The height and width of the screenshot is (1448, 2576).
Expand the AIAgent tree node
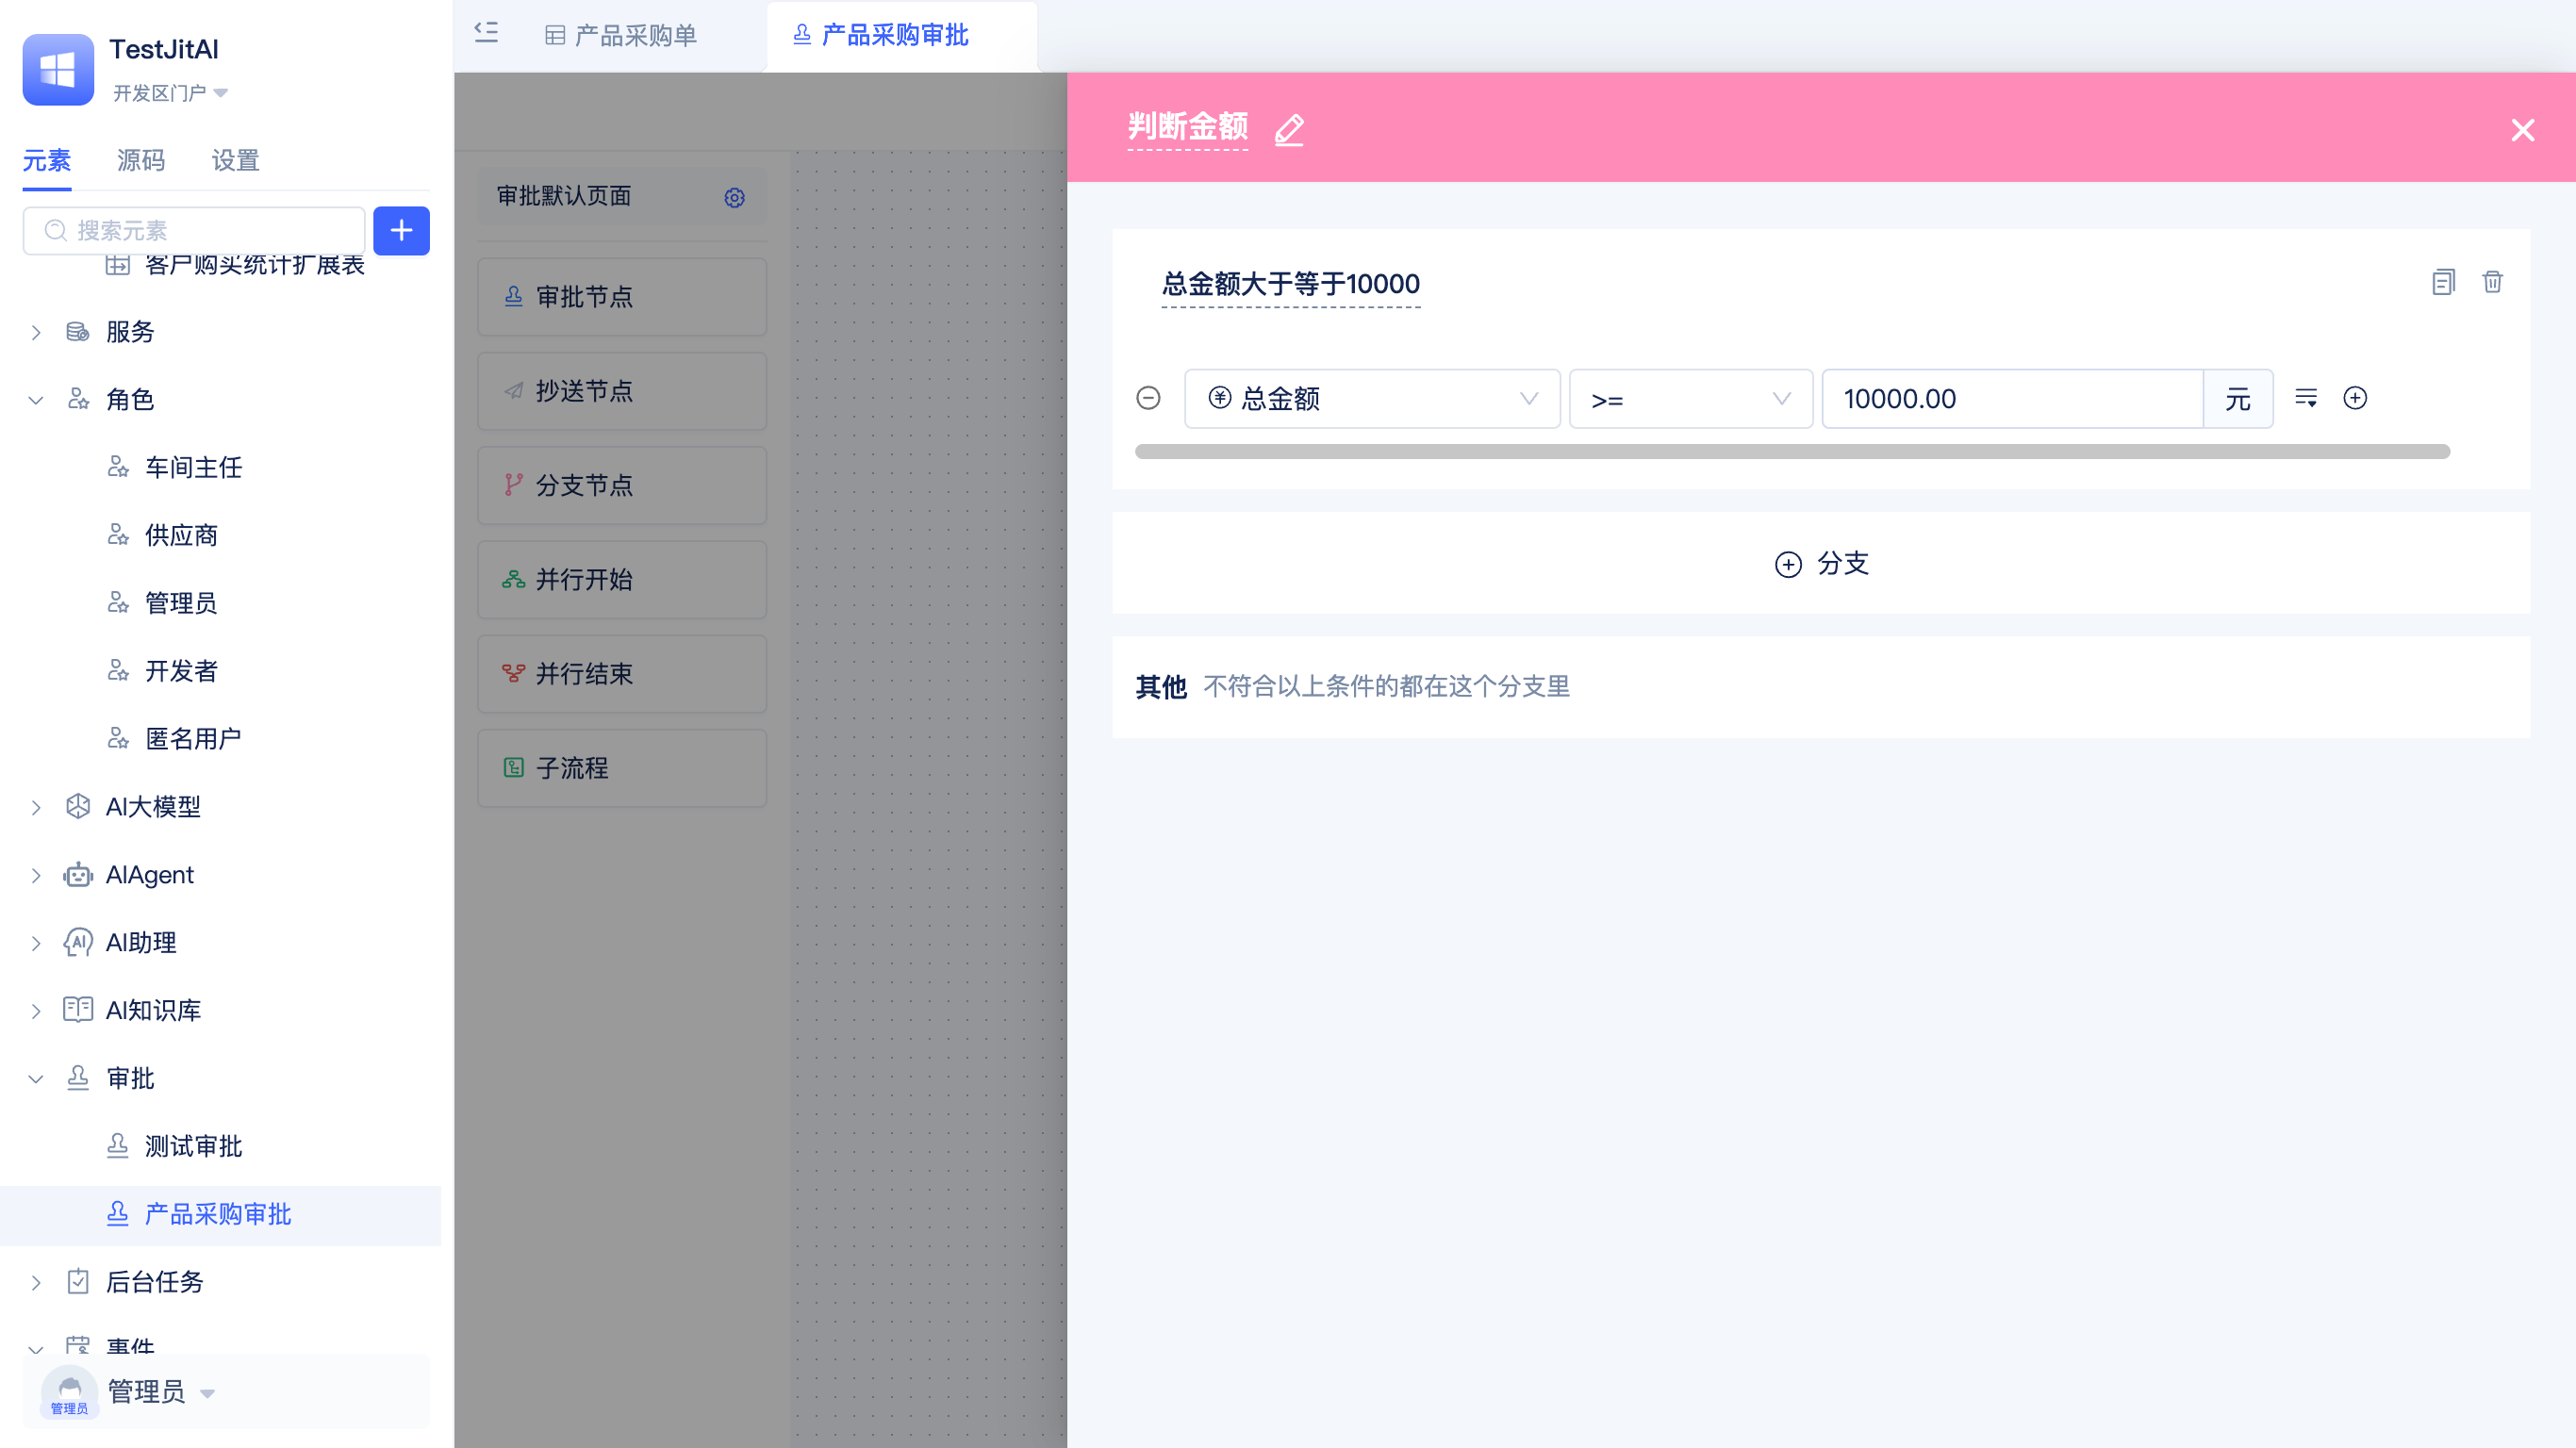click(36, 875)
